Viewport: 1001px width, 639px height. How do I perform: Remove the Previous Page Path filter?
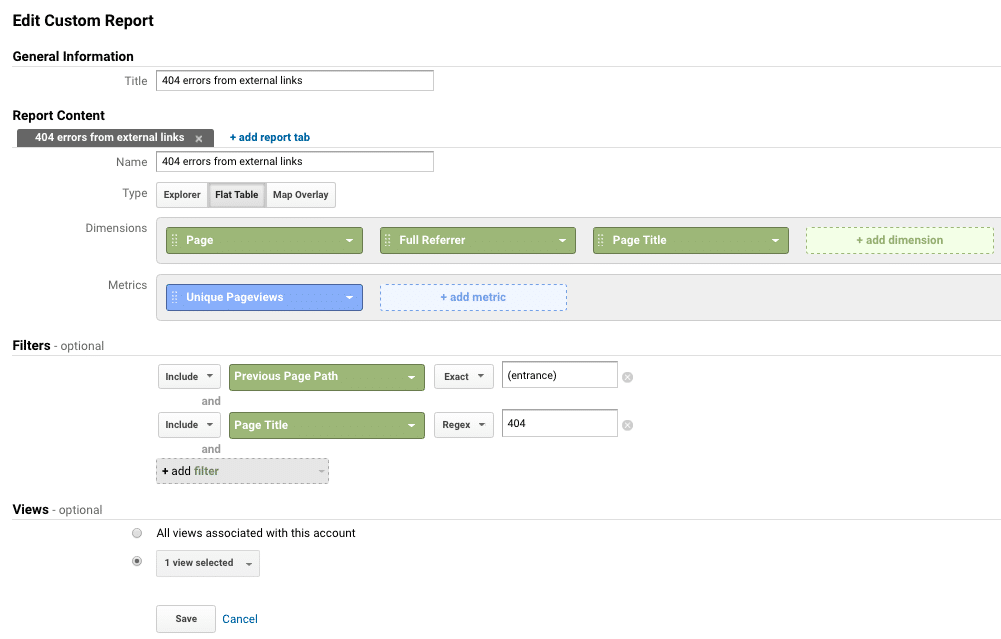click(628, 376)
